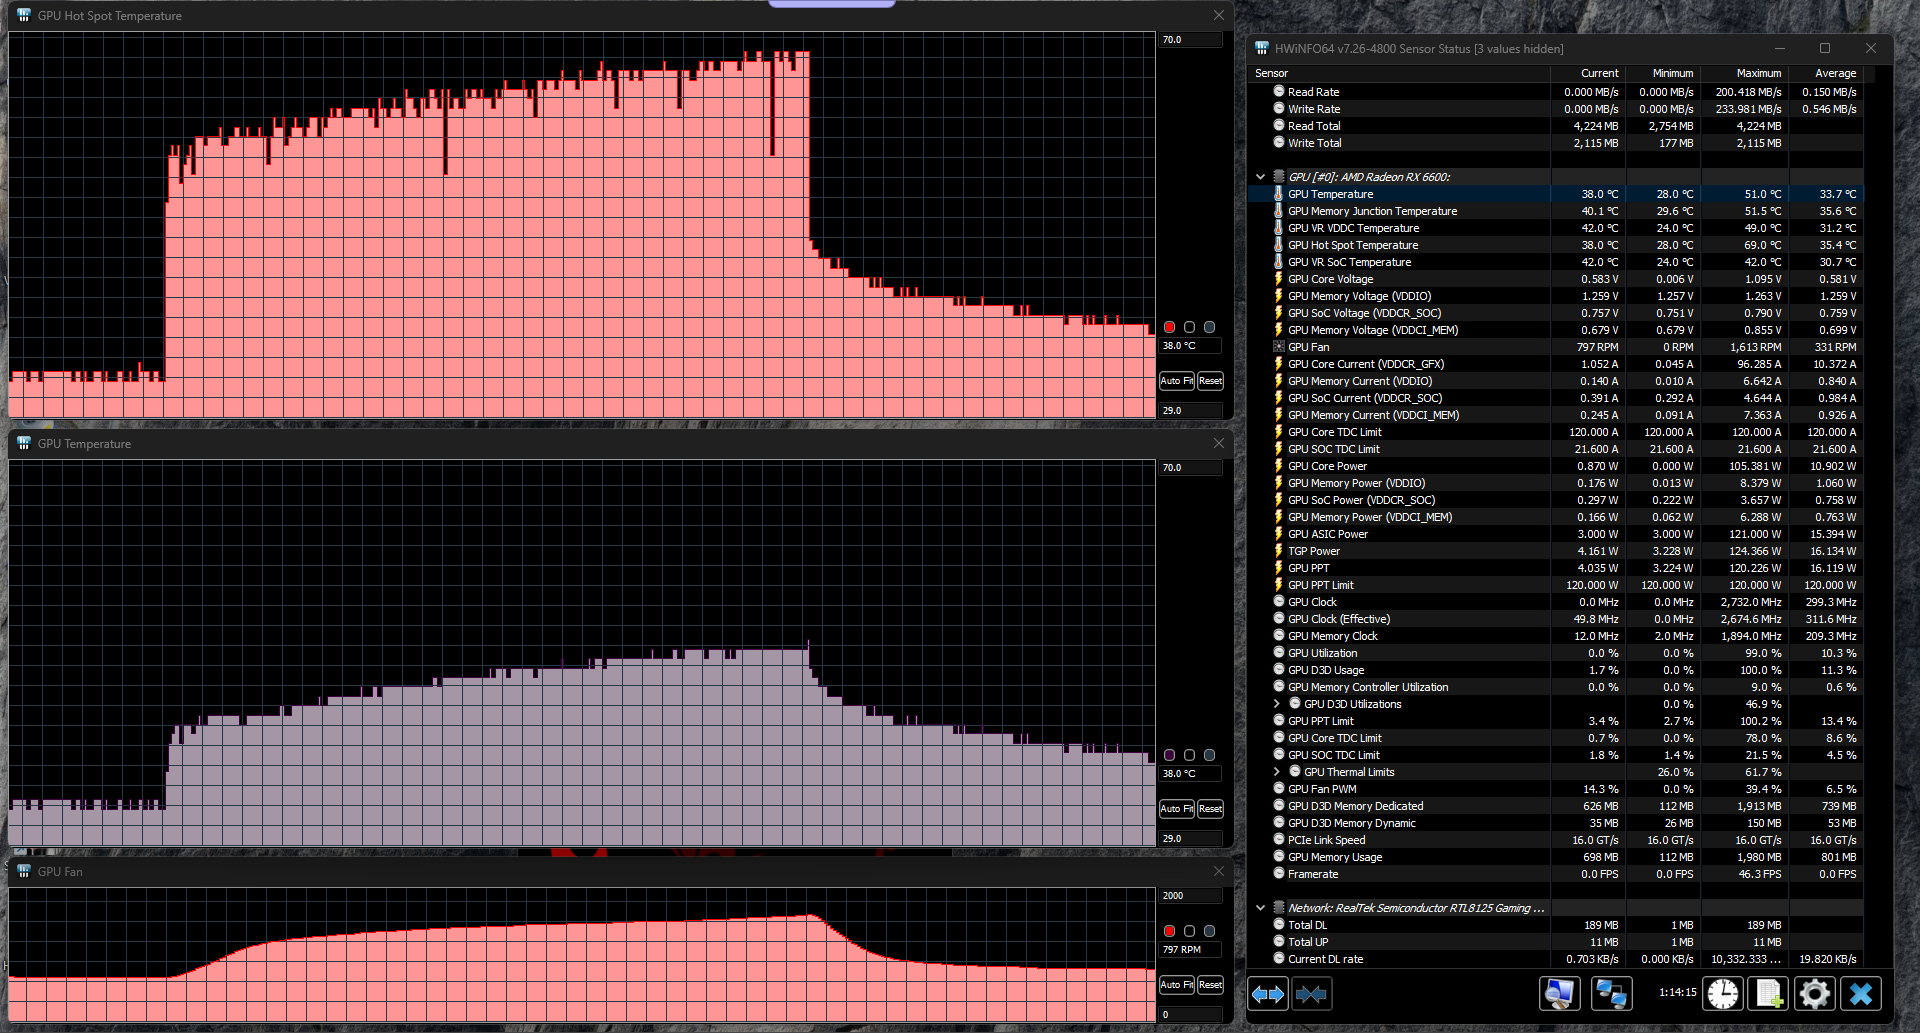Edit min value 29.0 in Hot Spot graph

tap(1190, 411)
